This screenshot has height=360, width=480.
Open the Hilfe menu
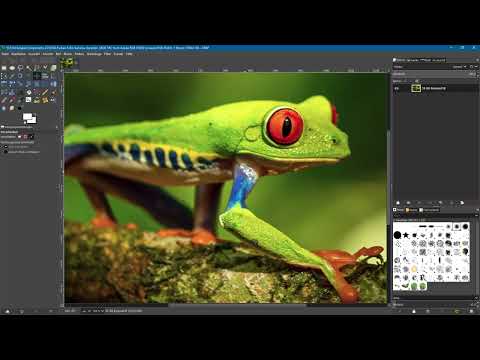tap(129, 54)
